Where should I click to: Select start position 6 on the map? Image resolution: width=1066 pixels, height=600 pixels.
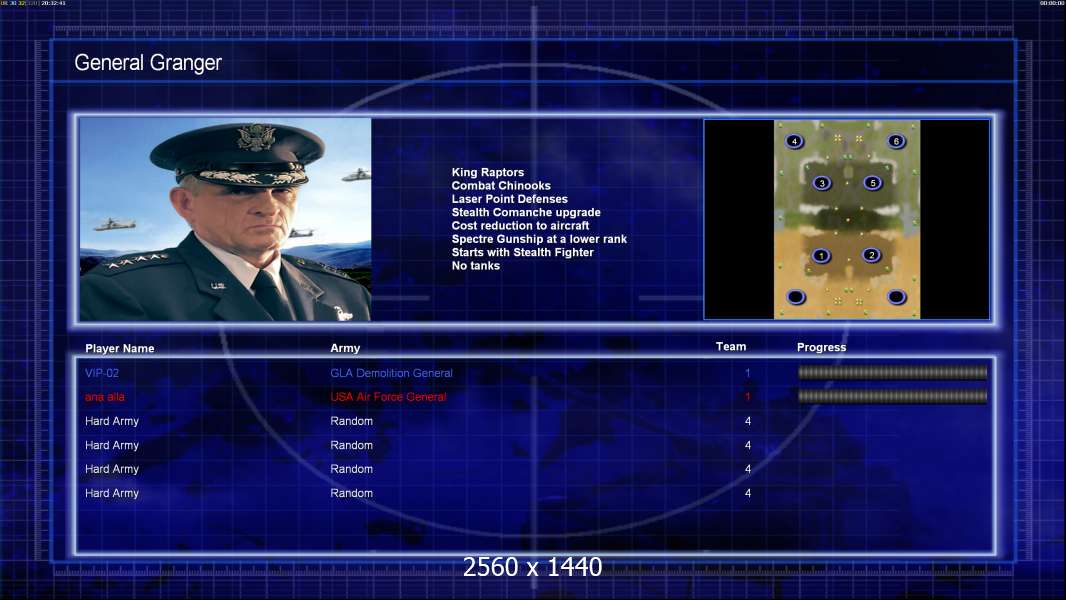[x=896, y=141]
